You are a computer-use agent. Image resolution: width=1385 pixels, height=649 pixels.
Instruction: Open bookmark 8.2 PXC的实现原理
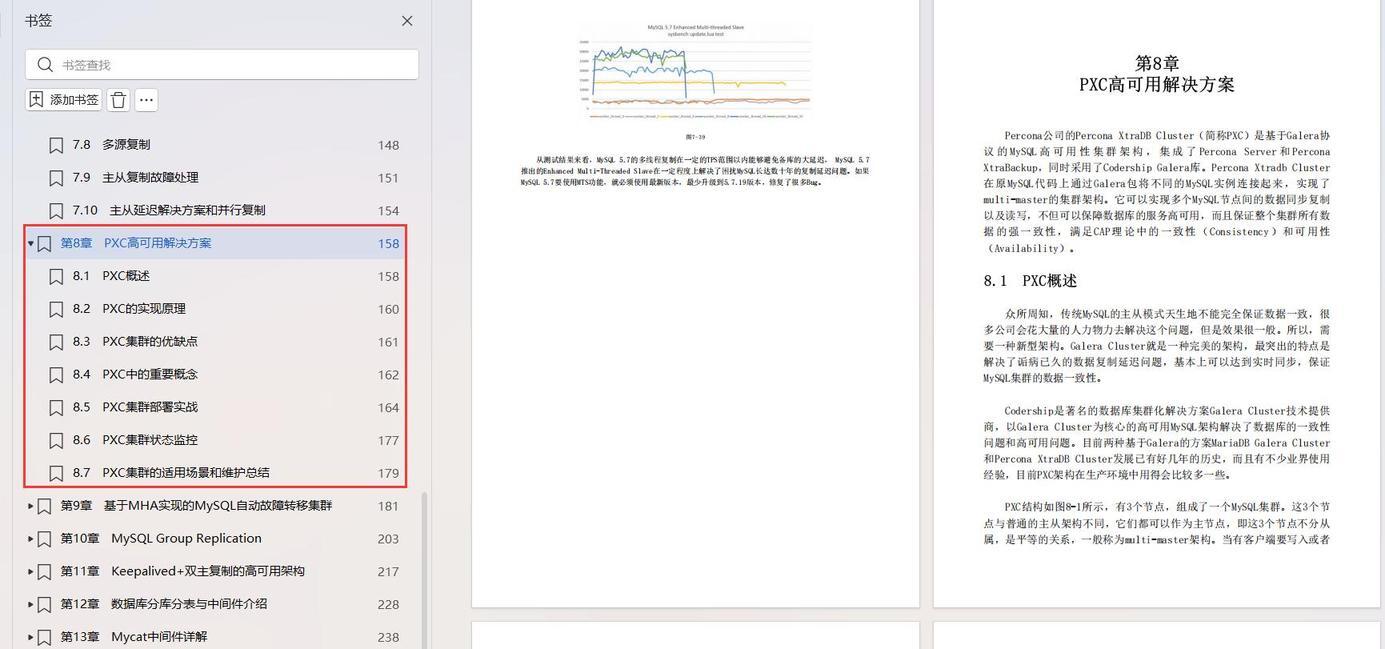[x=129, y=309]
